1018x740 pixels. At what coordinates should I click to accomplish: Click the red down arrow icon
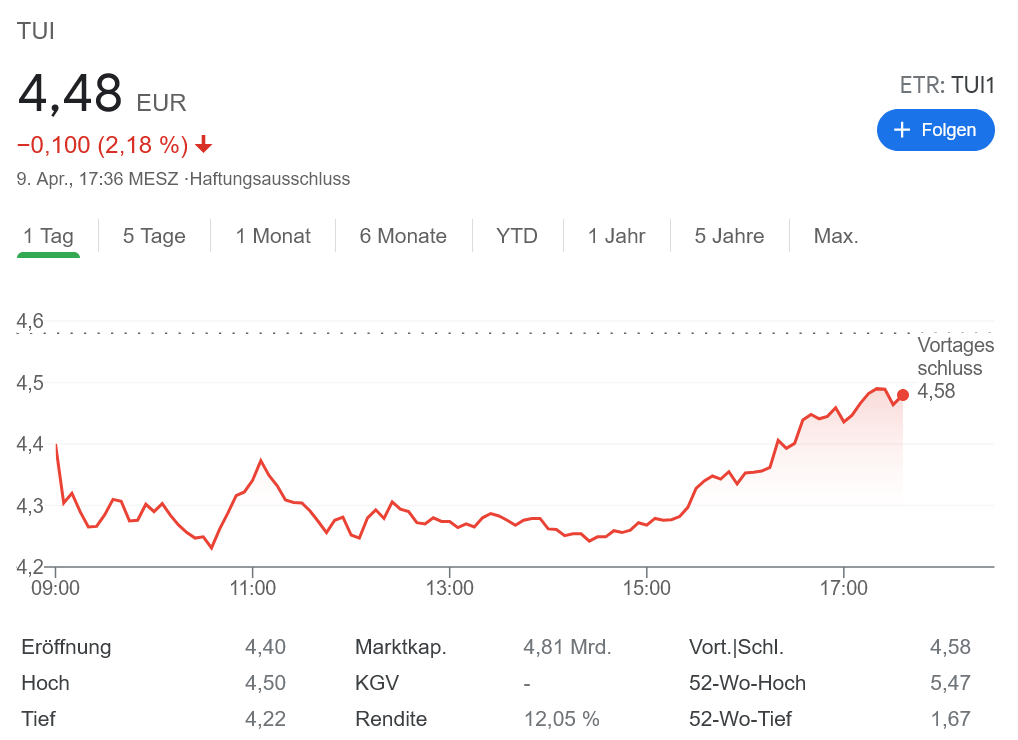click(204, 145)
